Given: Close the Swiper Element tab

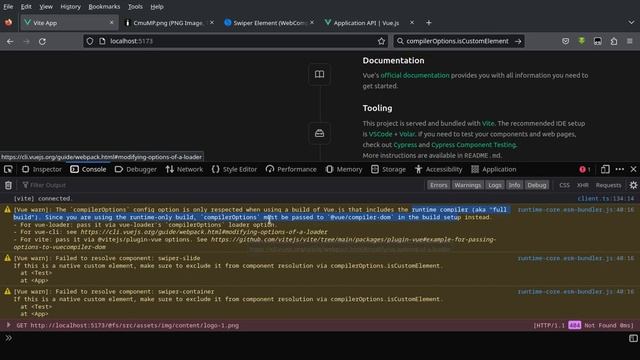Looking at the screenshot, I should click(312, 23).
